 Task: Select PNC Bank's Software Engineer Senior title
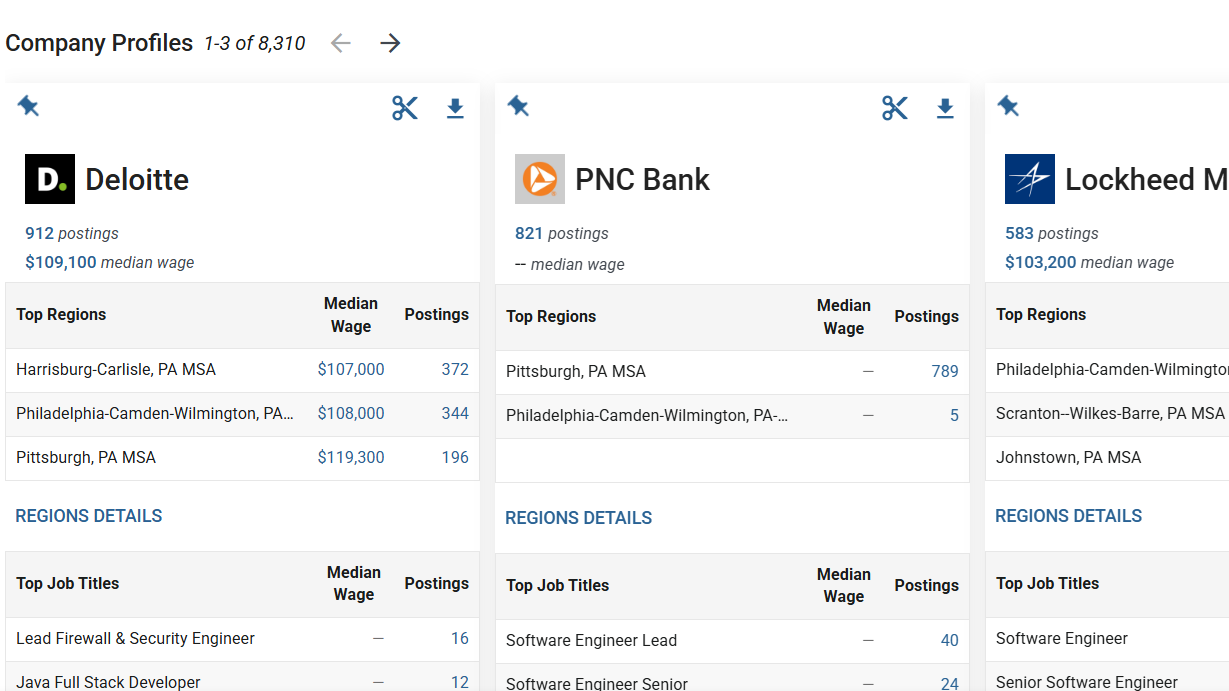597,684
